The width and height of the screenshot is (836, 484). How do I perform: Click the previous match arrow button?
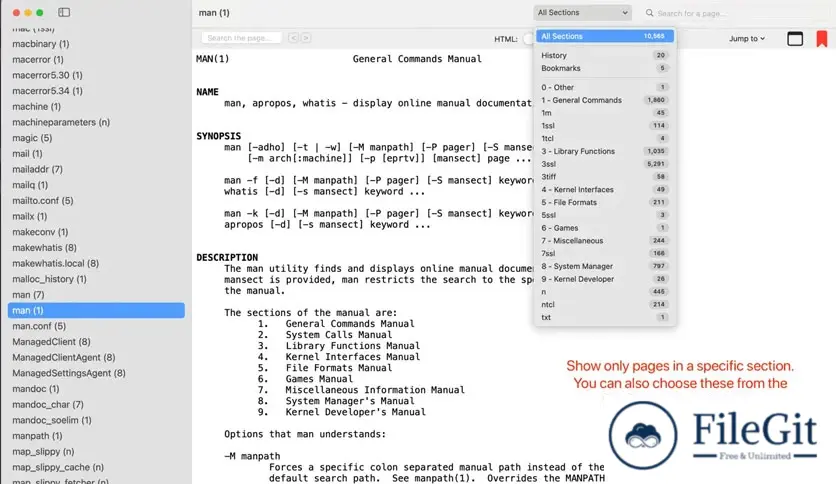coord(293,38)
